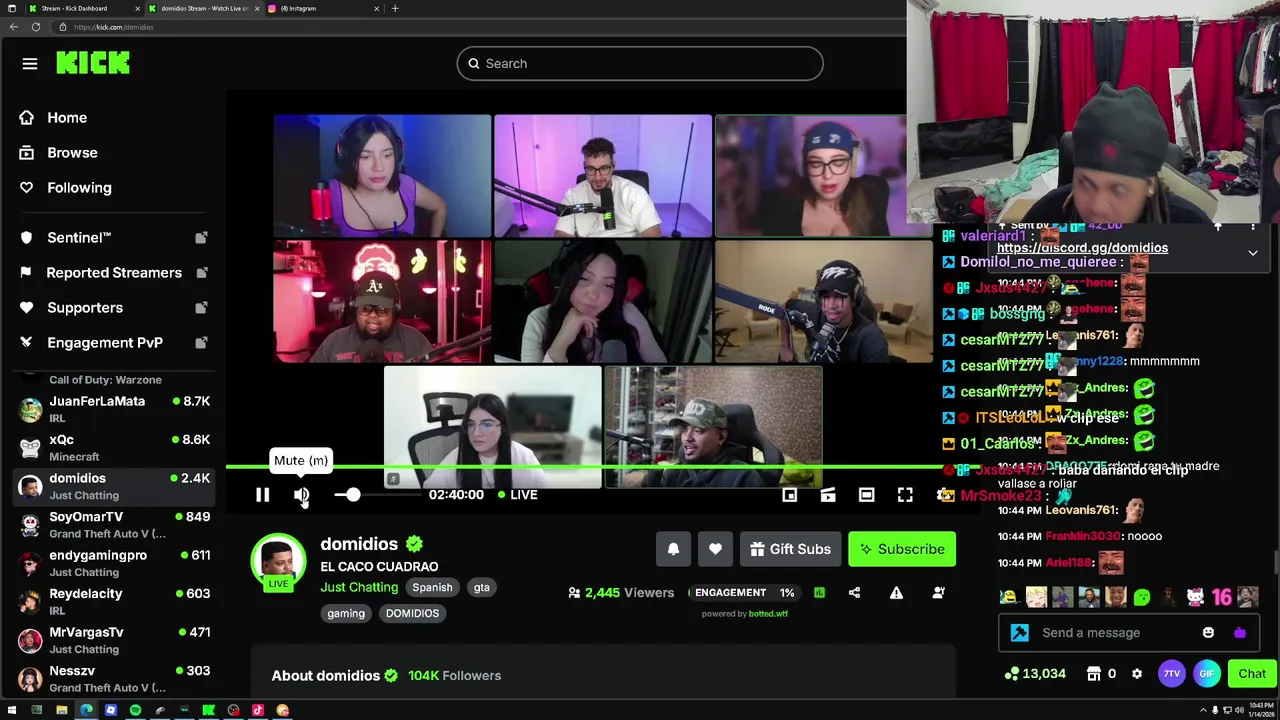Image resolution: width=1280 pixels, height=720 pixels.
Task: Toggle notification bell for domidios
Action: 673,549
